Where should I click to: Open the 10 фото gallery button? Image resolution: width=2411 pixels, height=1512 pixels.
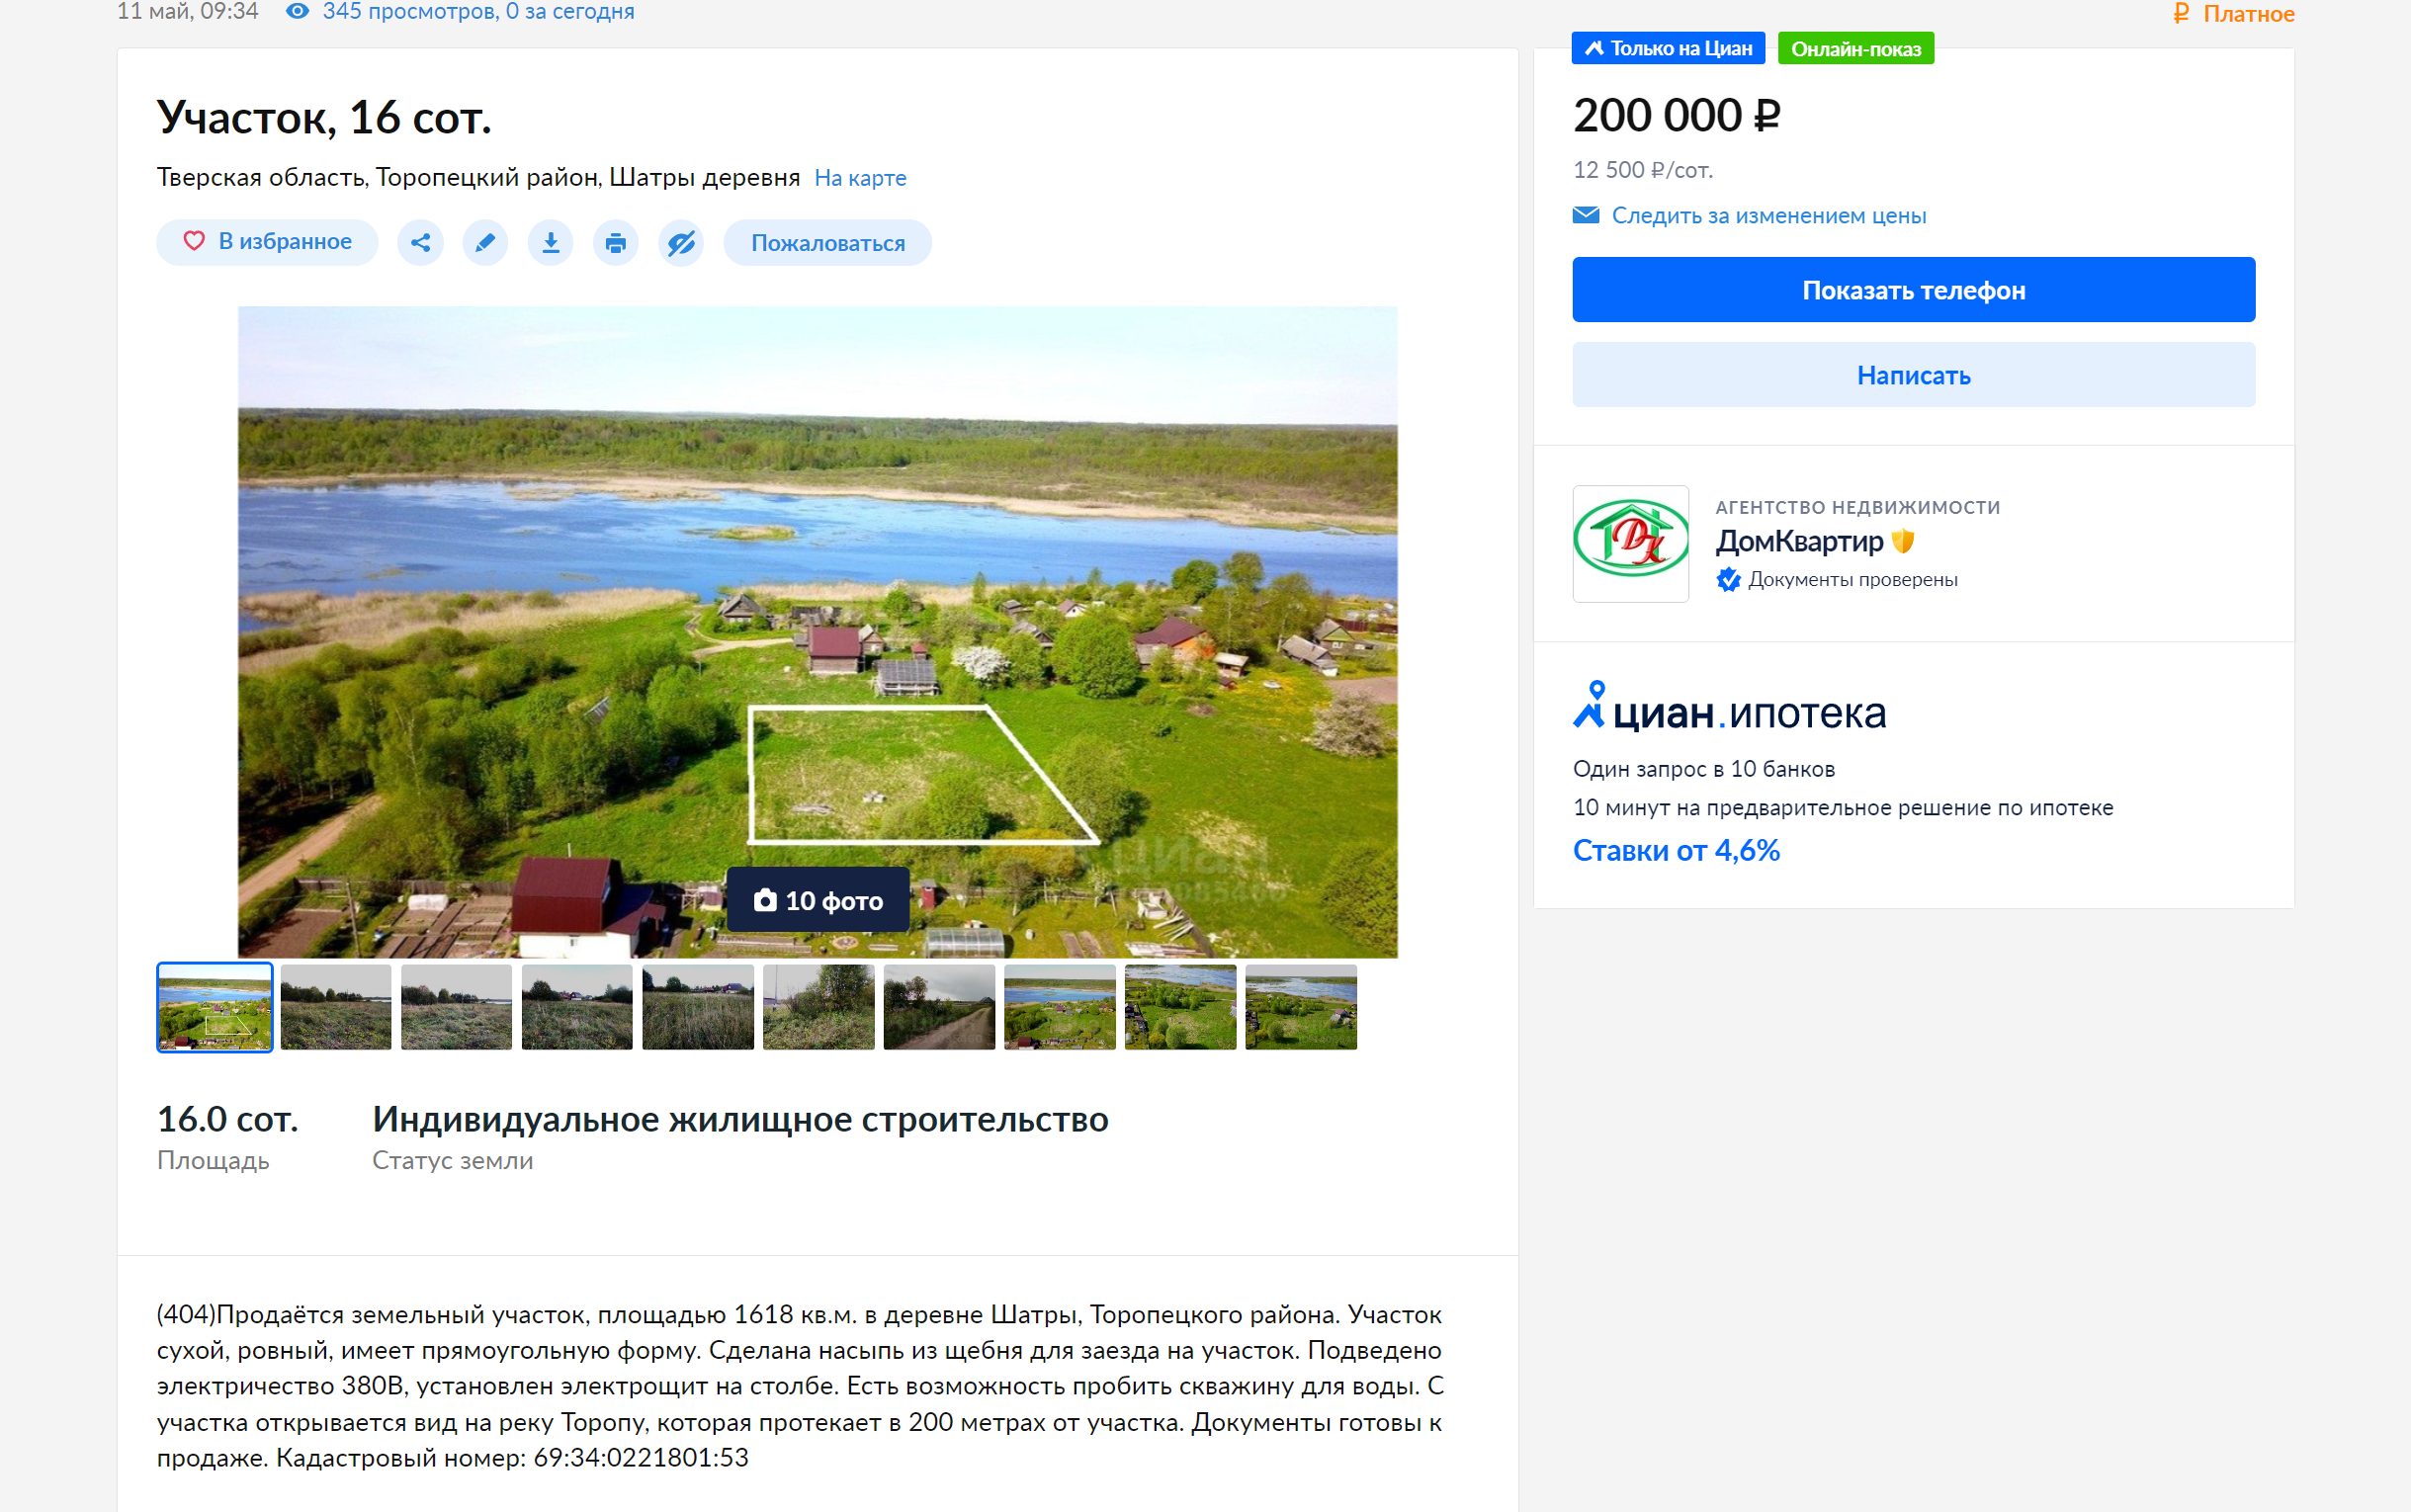click(818, 900)
